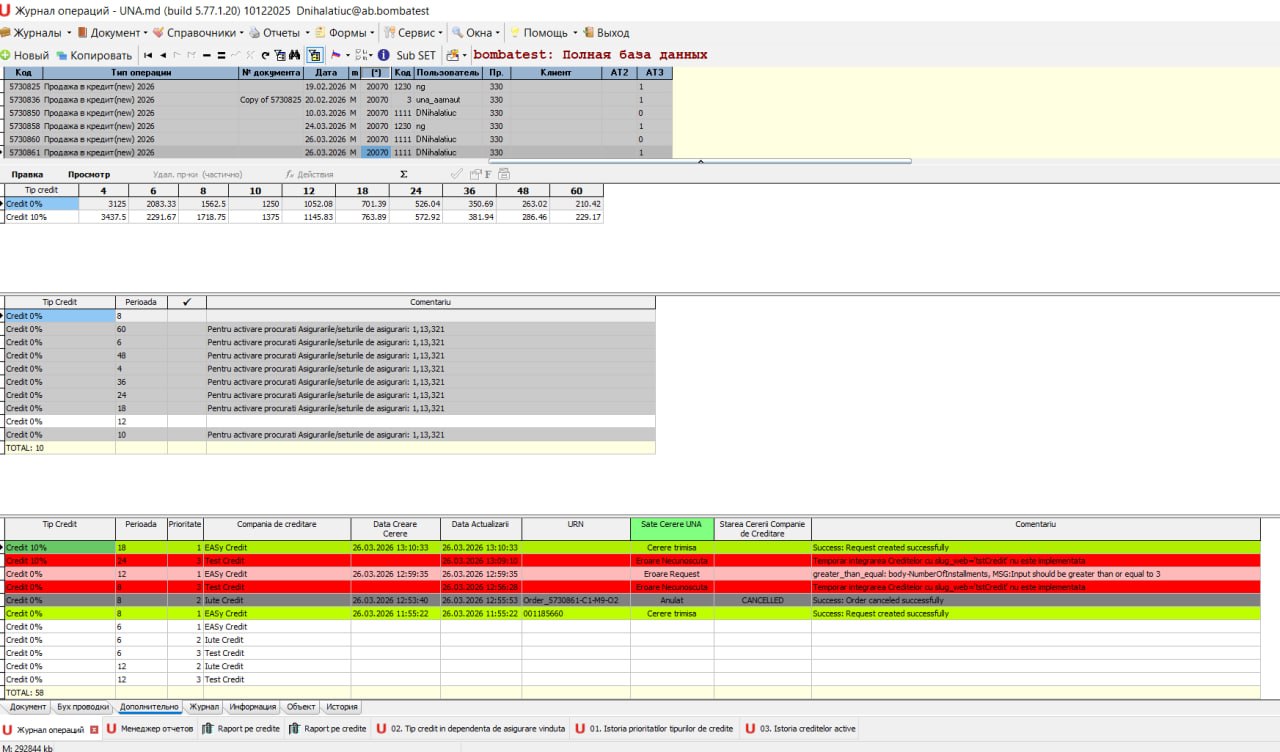Click the horizontal scrollbar below the journal grid
The height and width of the screenshot is (752, 1280).
(700, 160)
